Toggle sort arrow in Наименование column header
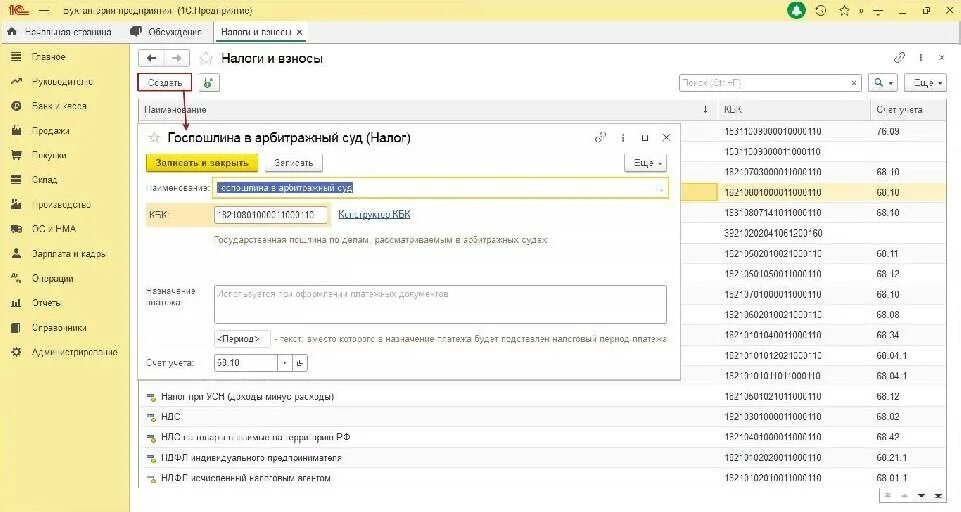 (x=705, y=109)
